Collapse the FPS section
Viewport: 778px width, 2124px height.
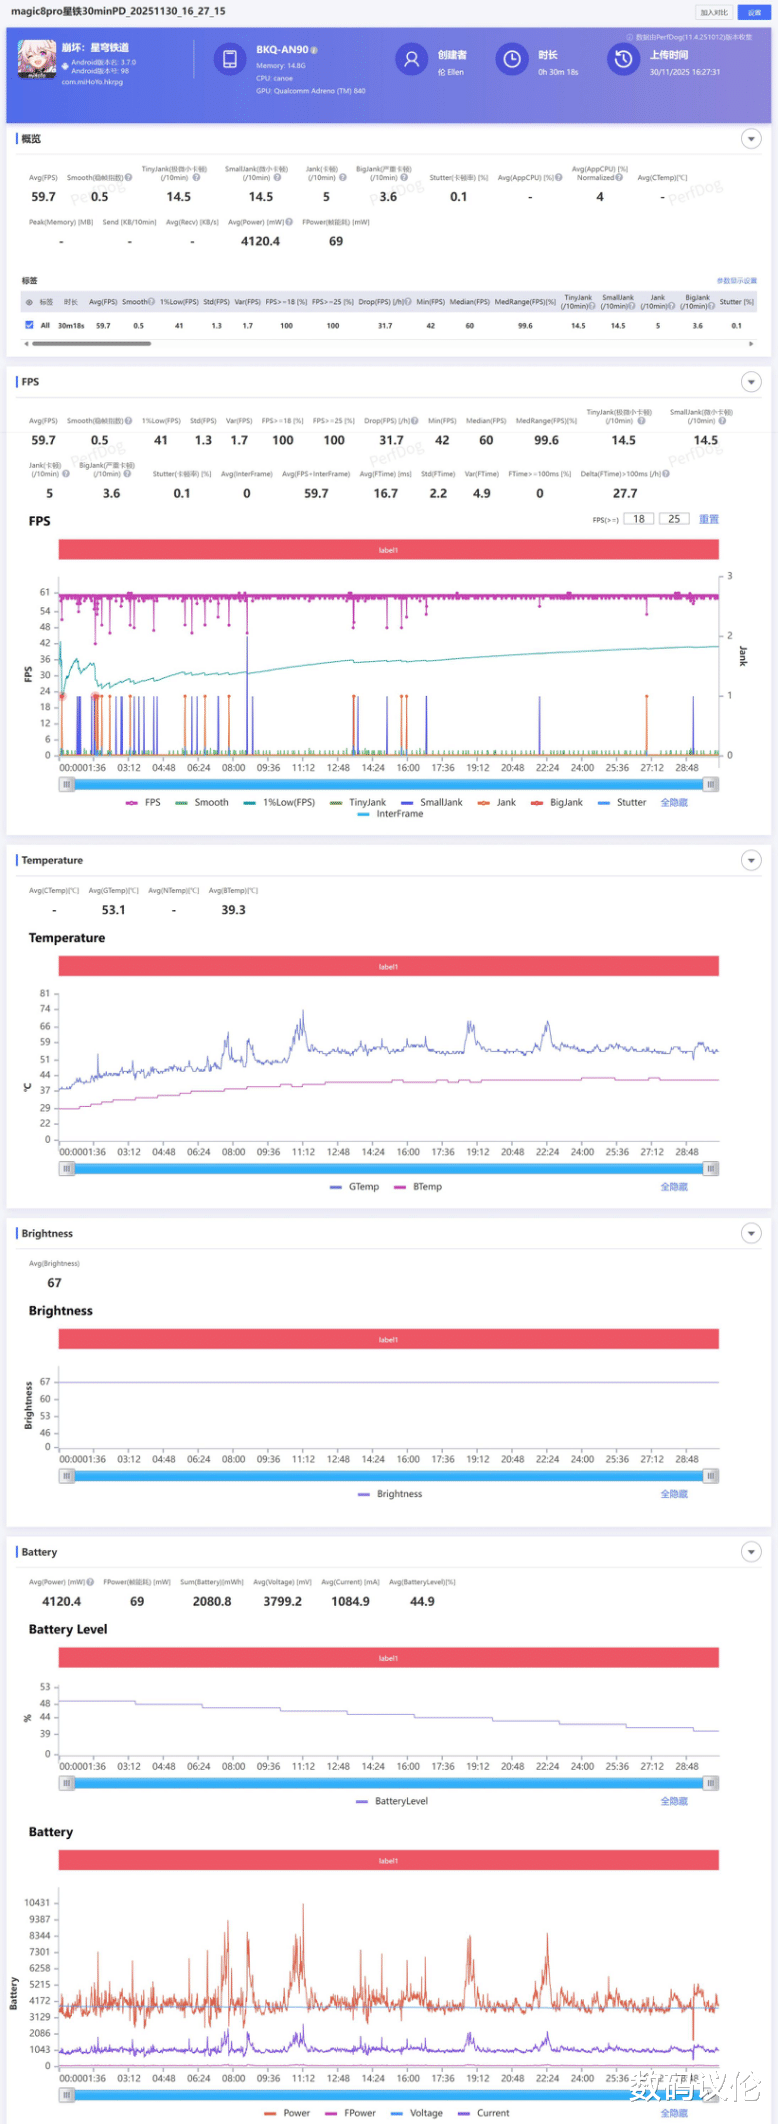tap(751, 382)
